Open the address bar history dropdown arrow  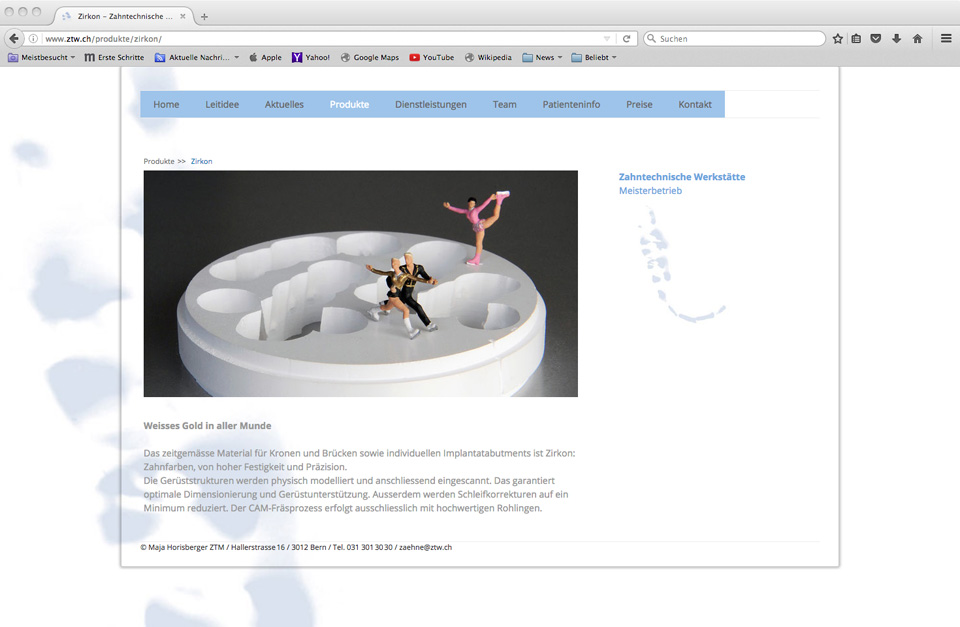(607, 39)
